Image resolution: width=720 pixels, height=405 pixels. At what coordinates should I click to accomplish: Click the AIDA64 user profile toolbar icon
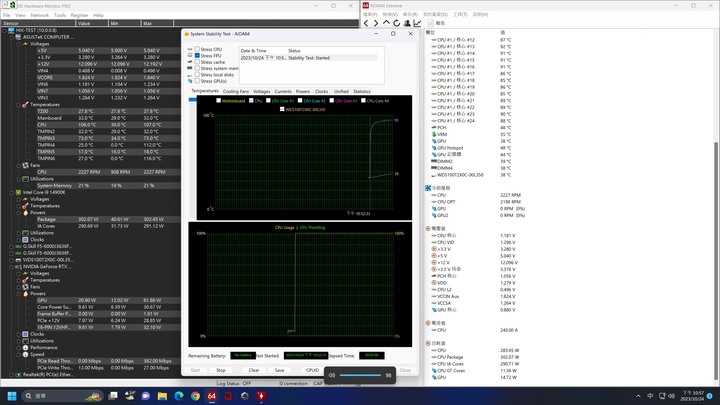pyautogui.click(x=407, y=23)
